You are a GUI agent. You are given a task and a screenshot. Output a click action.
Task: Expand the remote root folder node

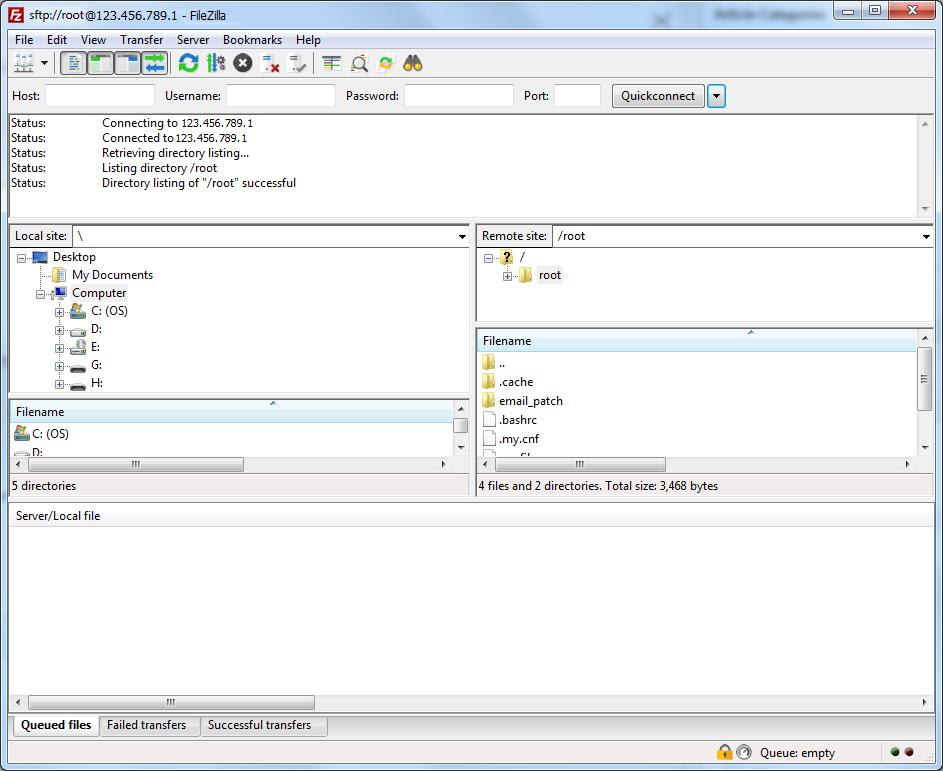[508, 277]
